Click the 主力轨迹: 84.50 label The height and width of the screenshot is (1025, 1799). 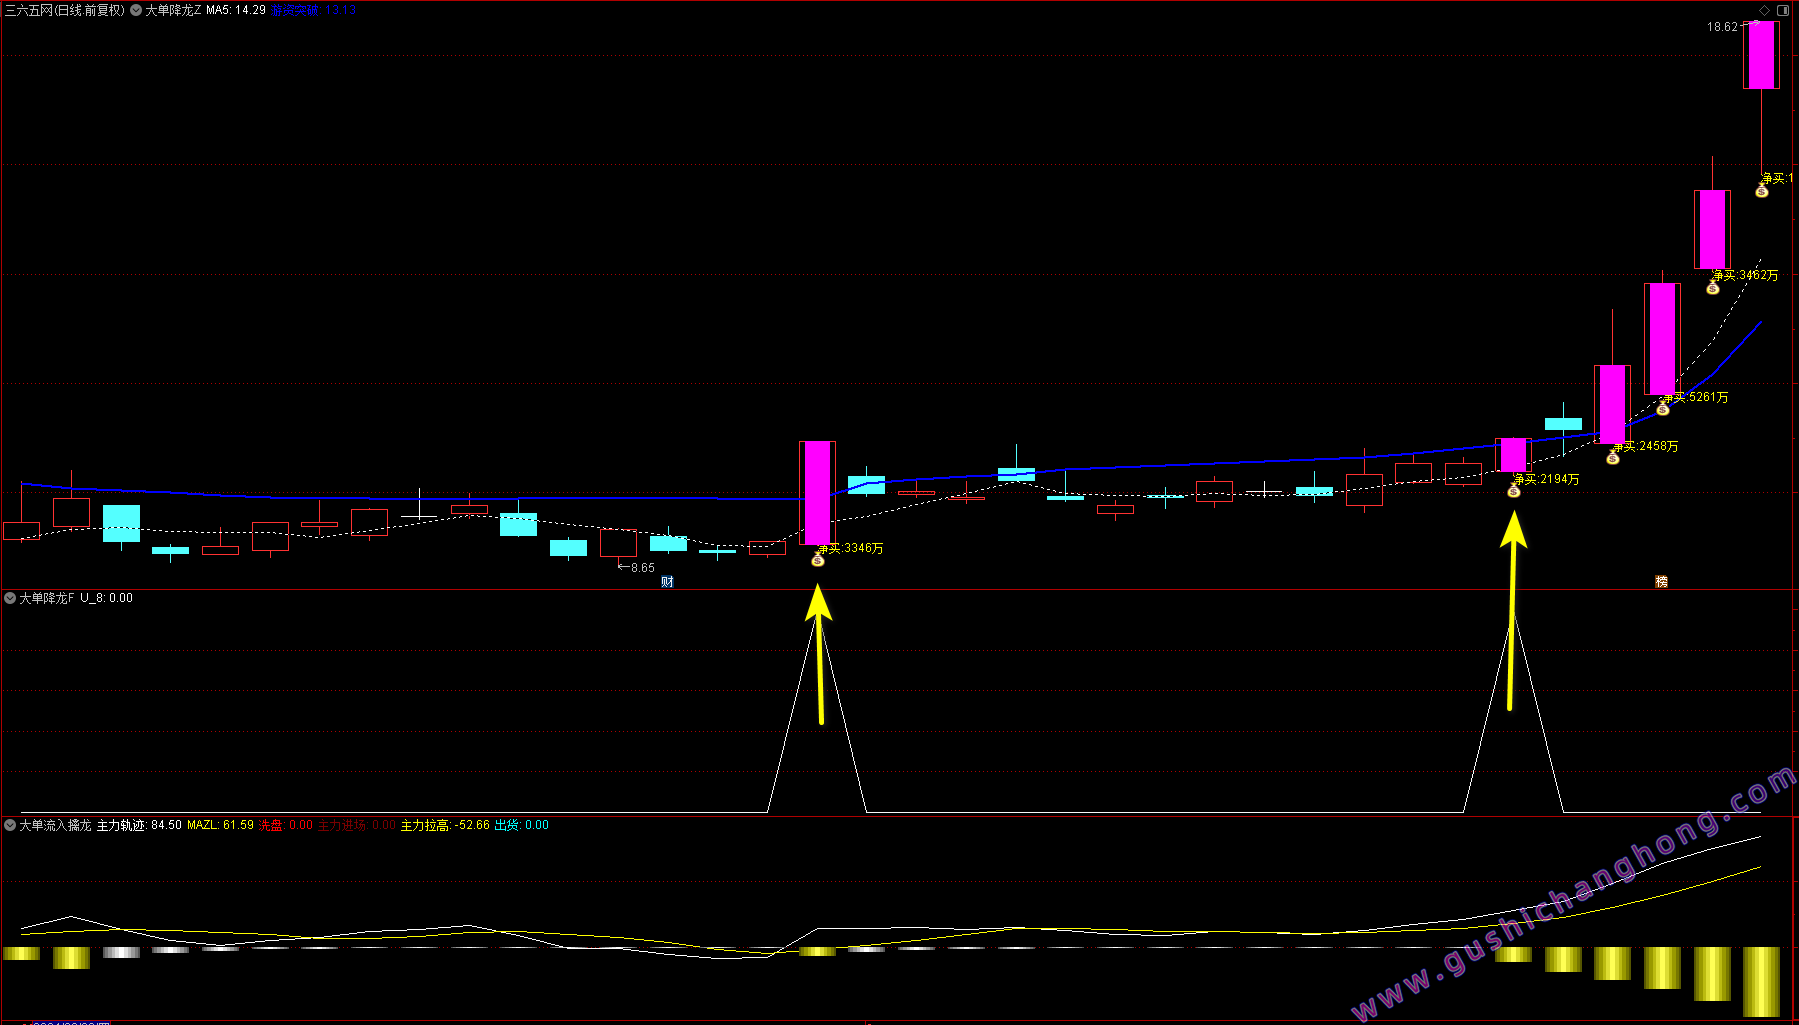click(x=139, y=825)
